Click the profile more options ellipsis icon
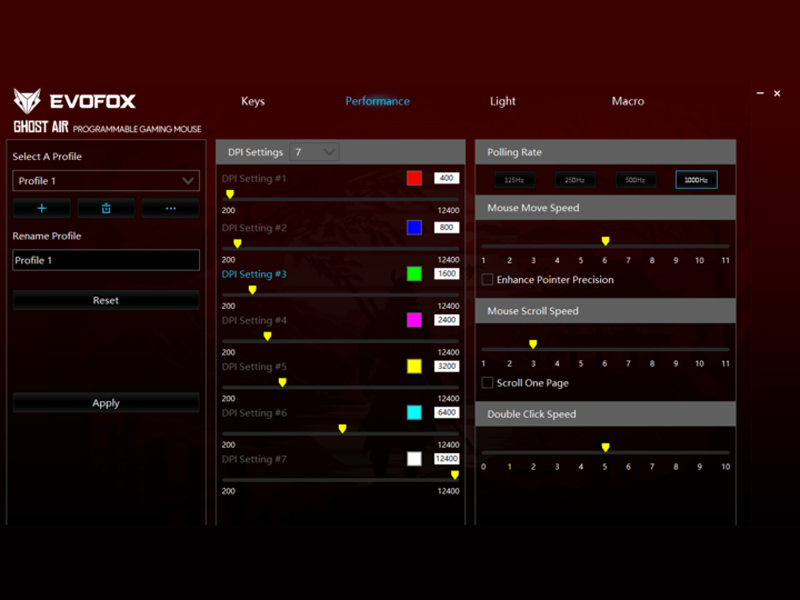This screenshot has width=800, height=600. click(x=170, y=208)
